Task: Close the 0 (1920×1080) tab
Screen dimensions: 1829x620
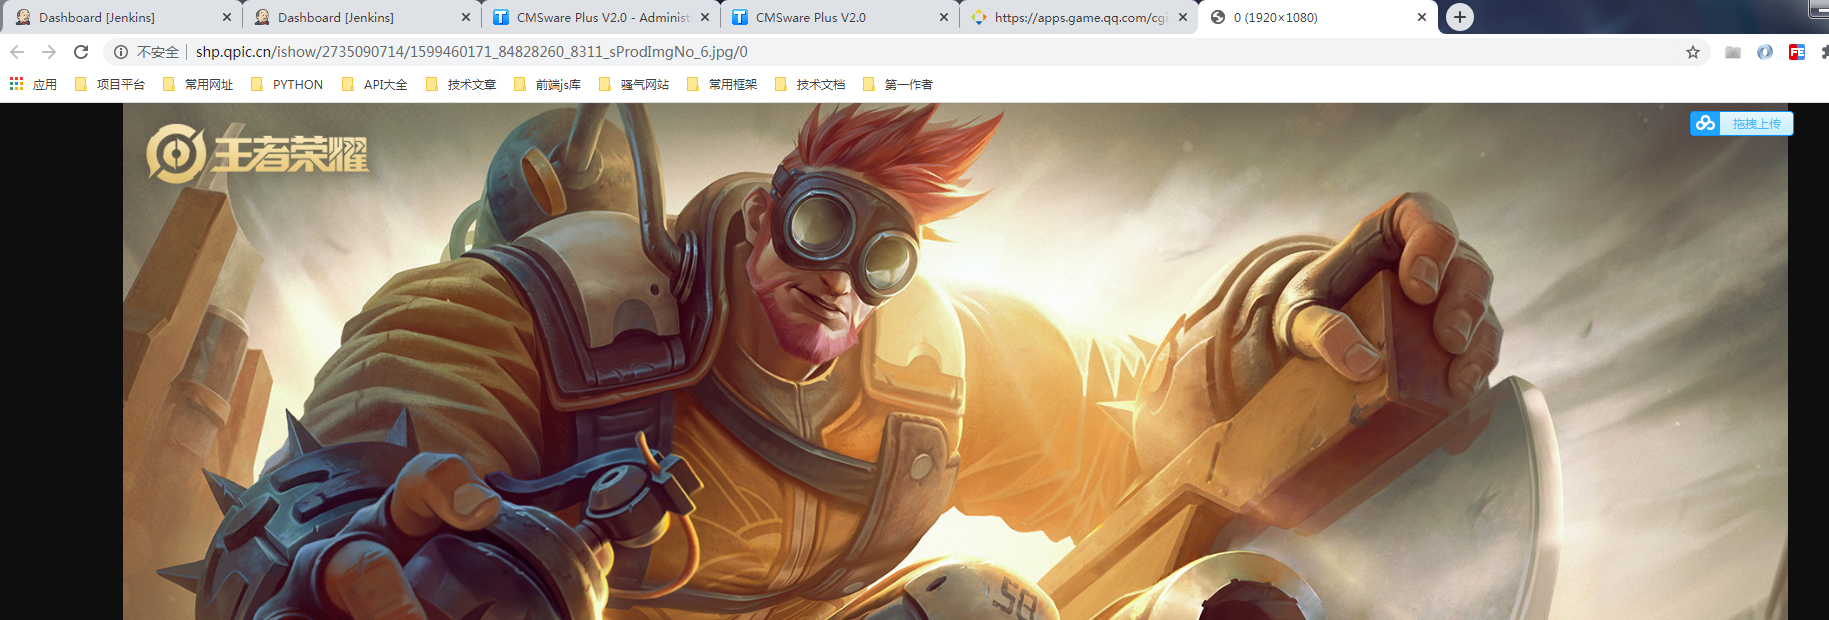Action: [1422, 17]
